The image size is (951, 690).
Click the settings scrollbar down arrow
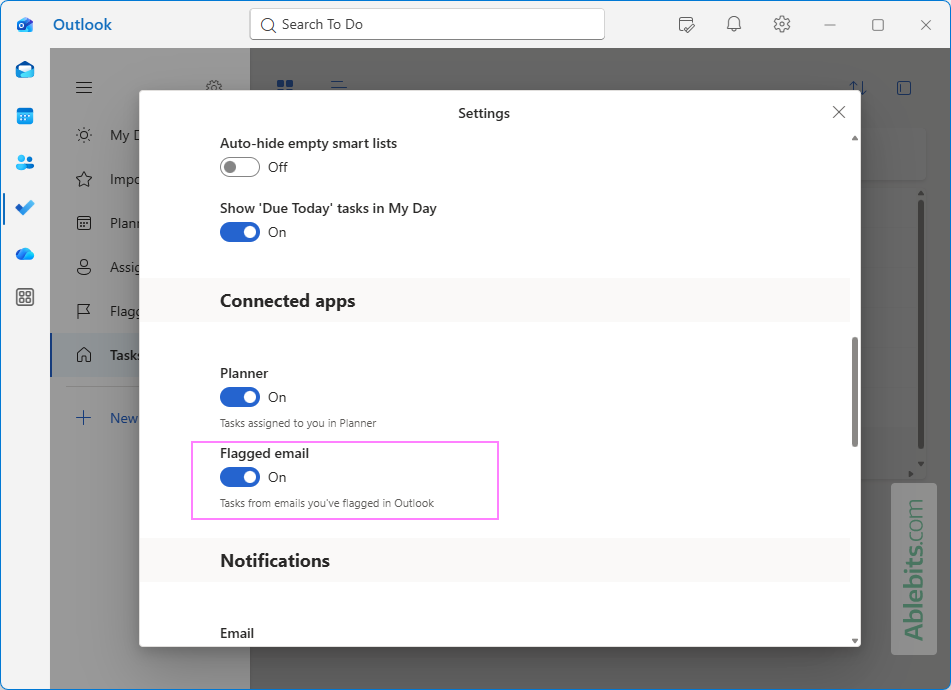(x=855, y=640)
